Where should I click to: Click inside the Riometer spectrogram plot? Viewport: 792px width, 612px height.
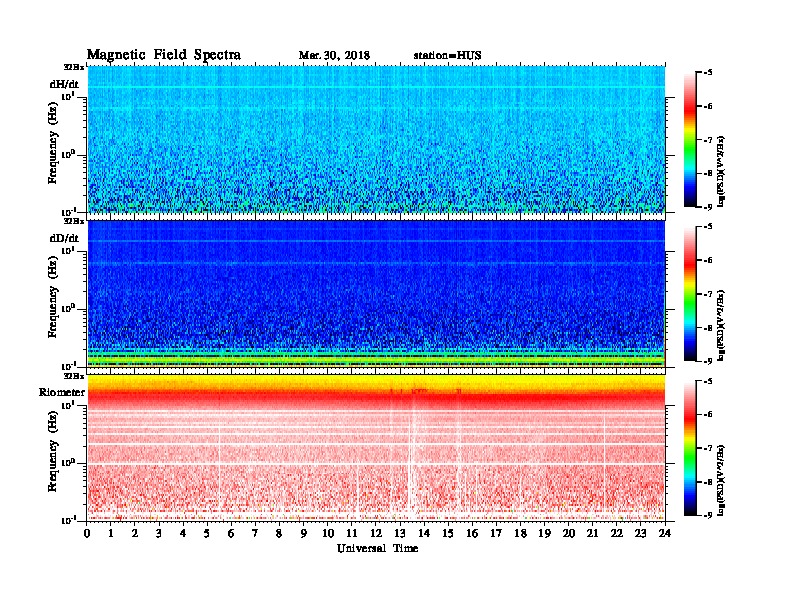coord(376,447)
